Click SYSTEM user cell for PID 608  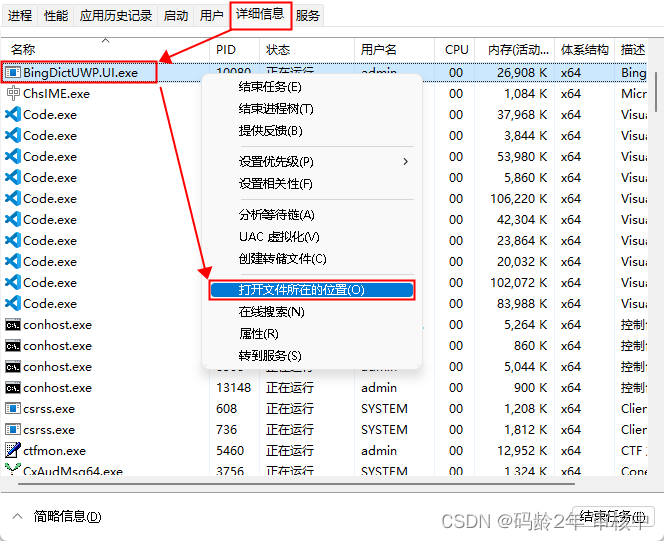click(384, 409)
